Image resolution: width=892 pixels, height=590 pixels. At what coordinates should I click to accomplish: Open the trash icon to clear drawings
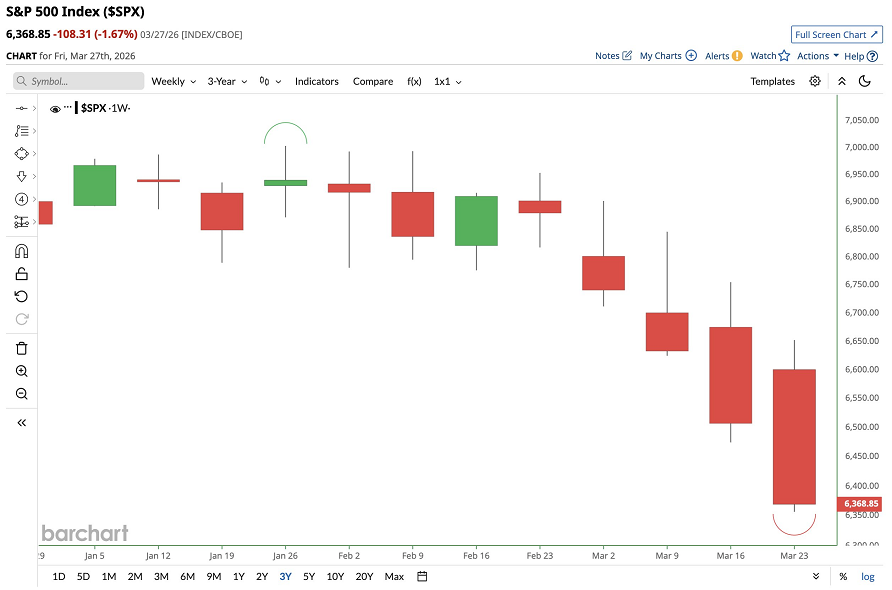pyautogui.click(x=21, y=347)
